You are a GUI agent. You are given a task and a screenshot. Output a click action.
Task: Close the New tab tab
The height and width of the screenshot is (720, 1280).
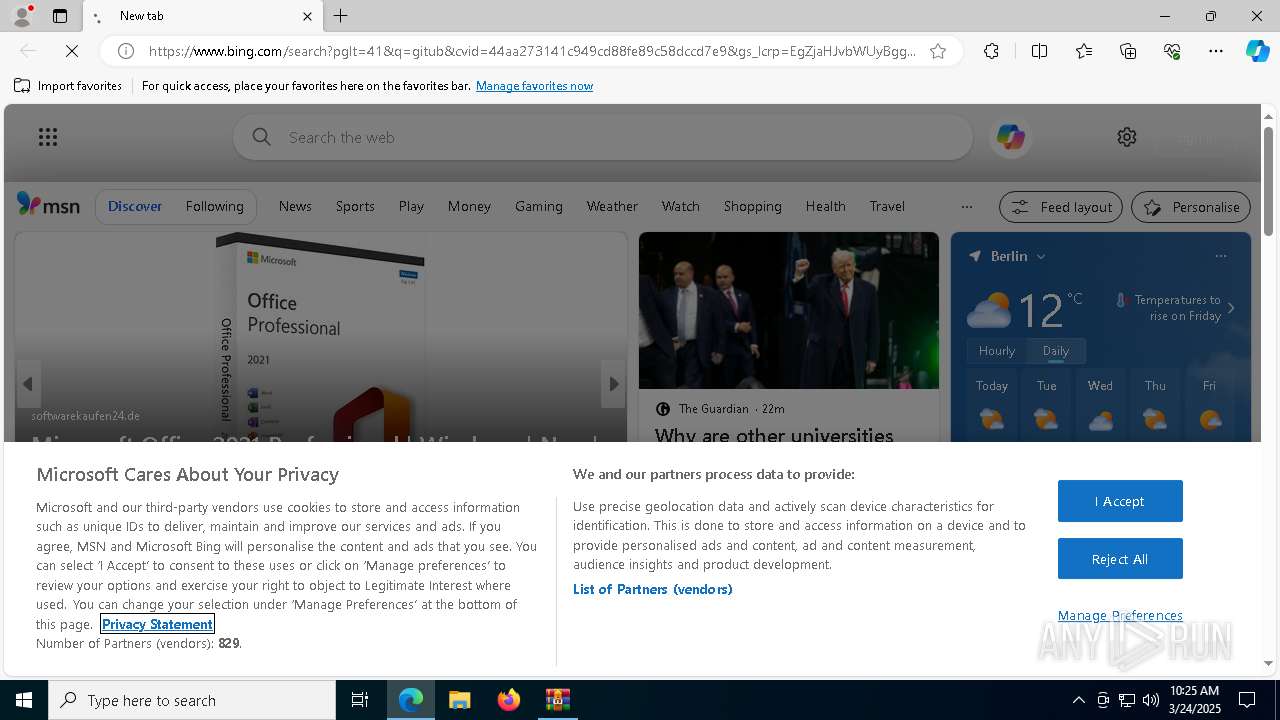307,16
